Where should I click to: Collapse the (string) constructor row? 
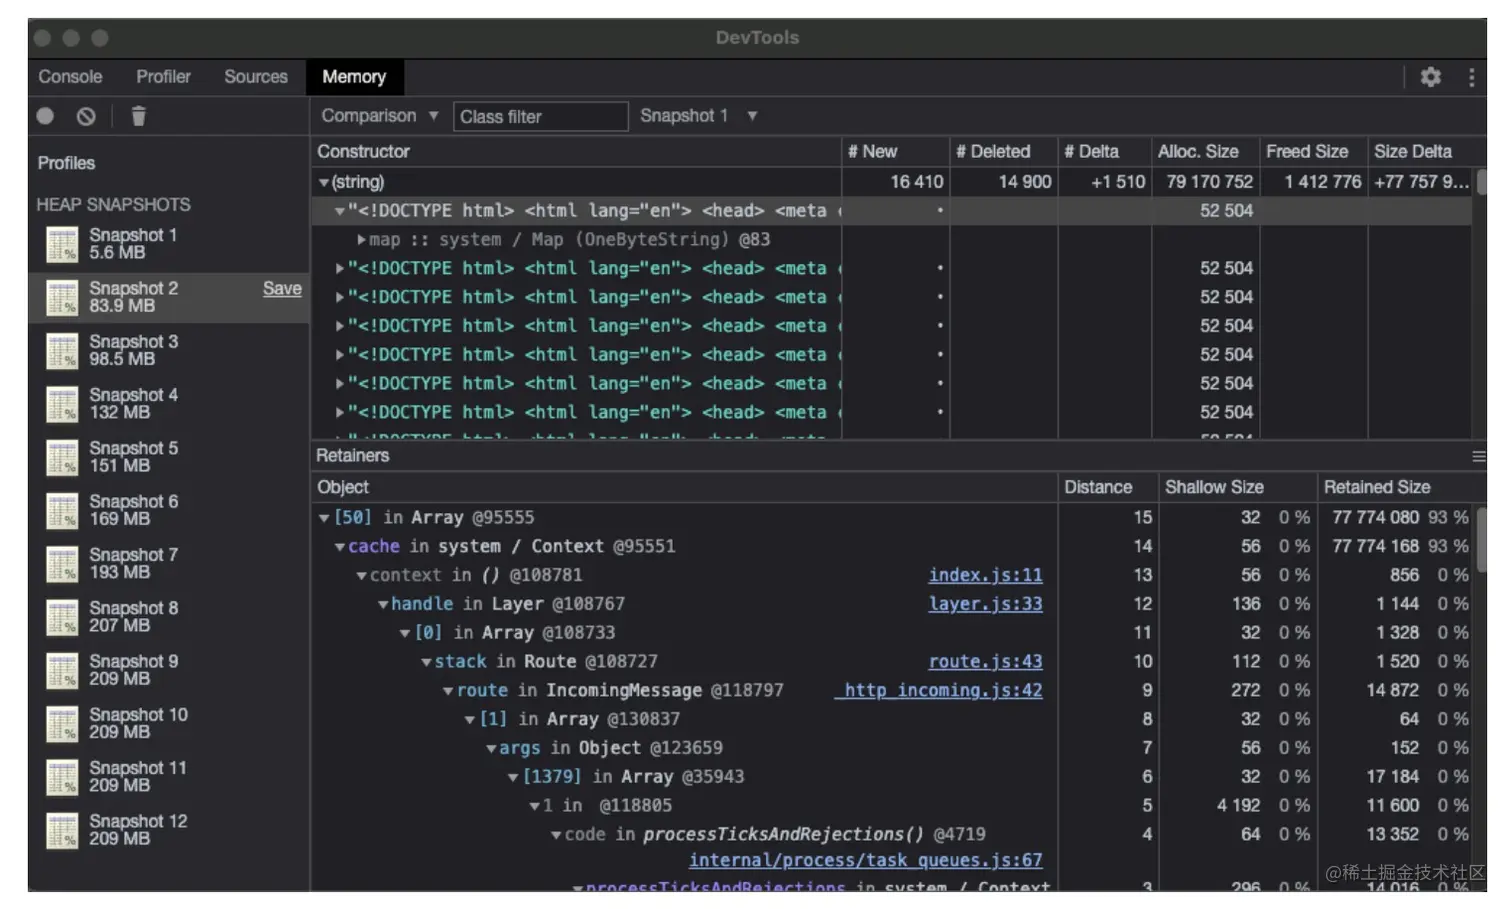[x=323, y=183]
